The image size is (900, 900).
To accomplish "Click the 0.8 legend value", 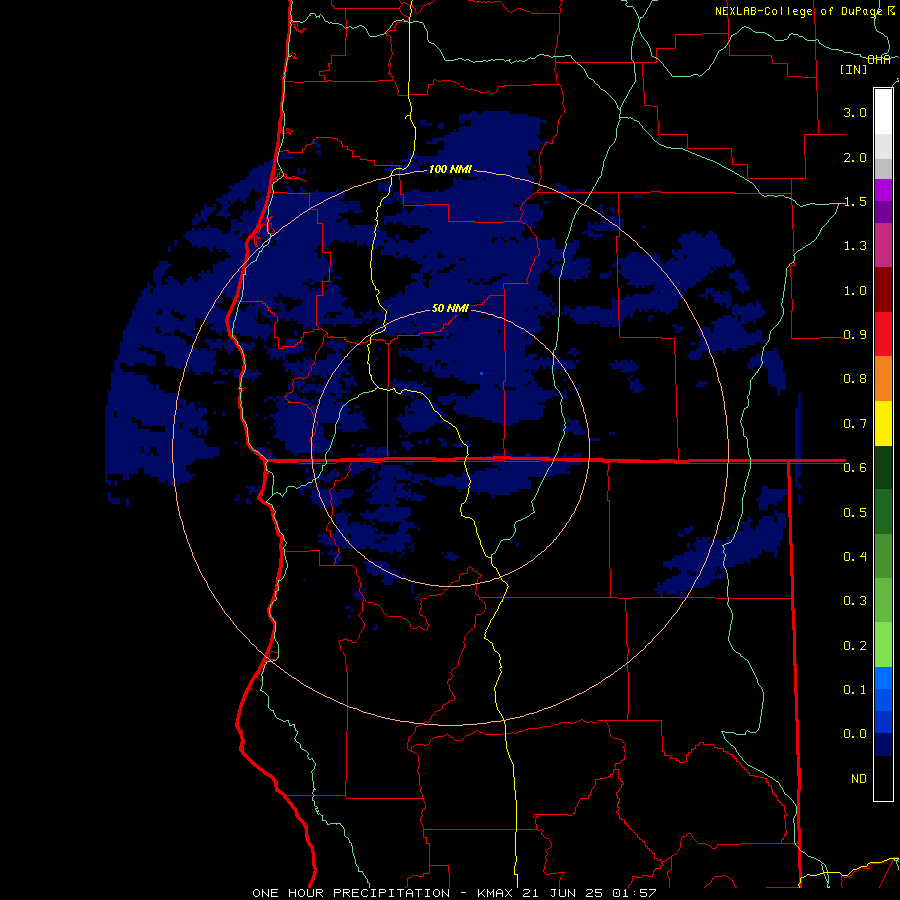I will (855, 379).
